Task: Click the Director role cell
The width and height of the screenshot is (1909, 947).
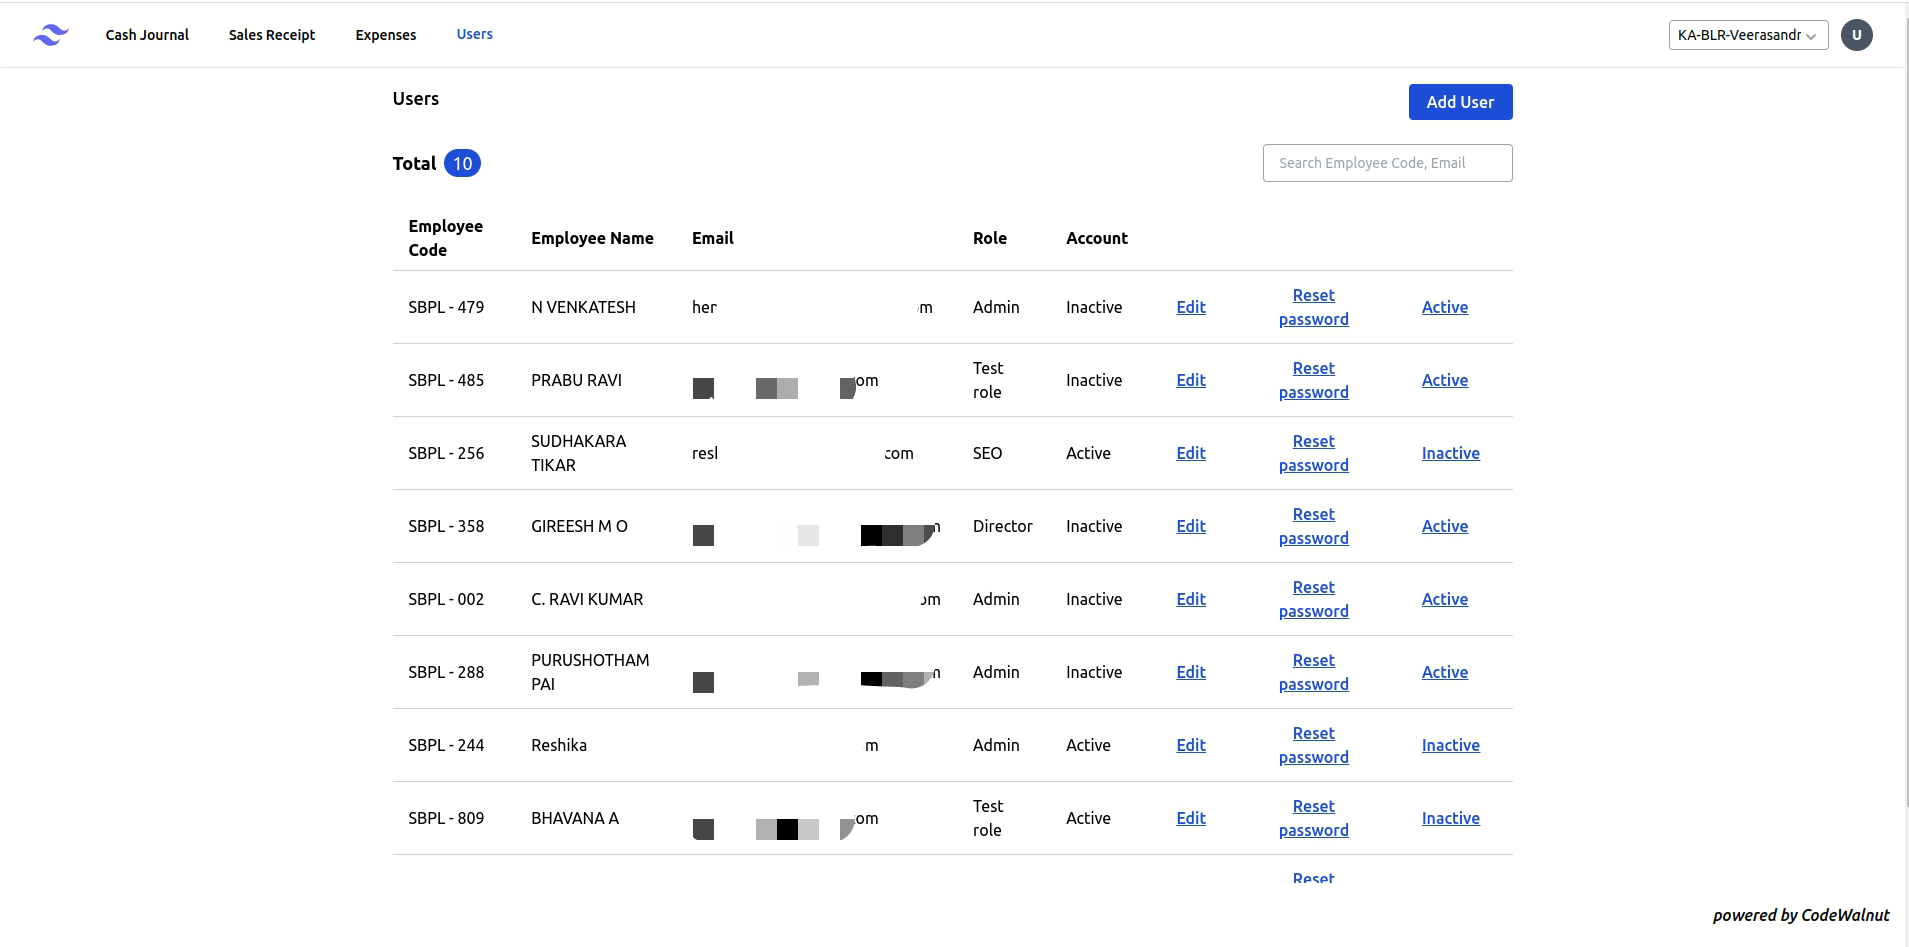Action: [x=1003, y=526]
